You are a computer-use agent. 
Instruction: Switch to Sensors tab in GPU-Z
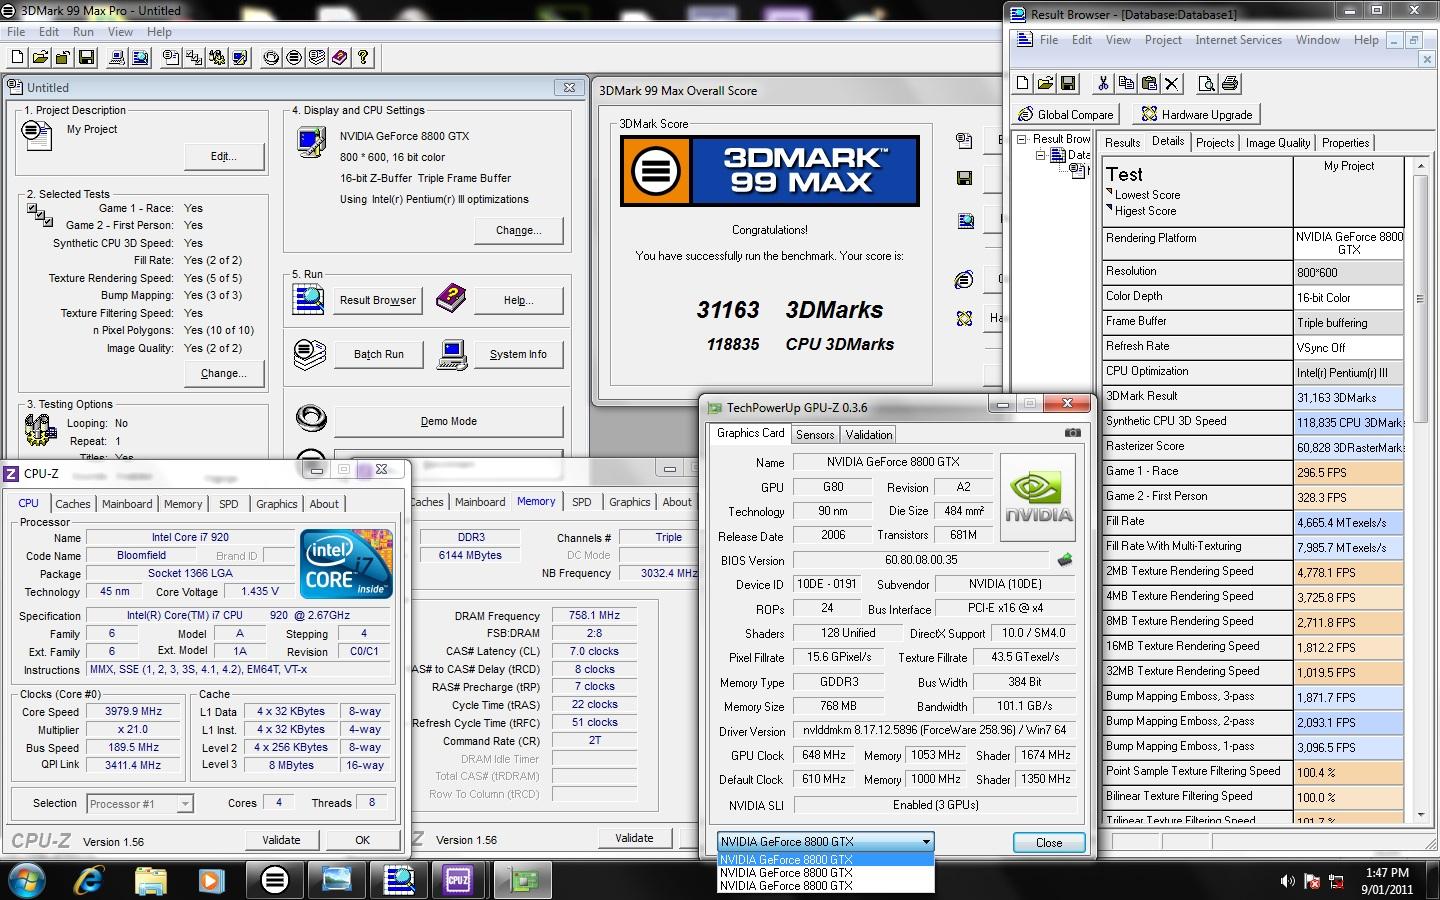click(815, 434)
